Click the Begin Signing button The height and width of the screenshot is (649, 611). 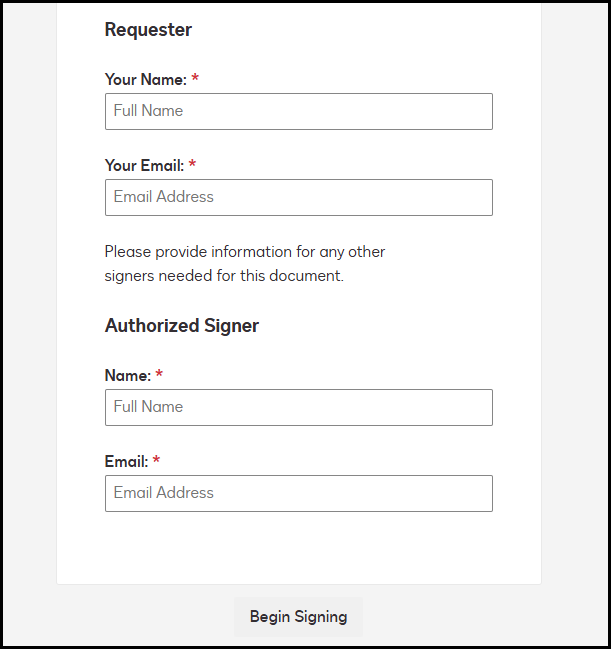point(298,617)
